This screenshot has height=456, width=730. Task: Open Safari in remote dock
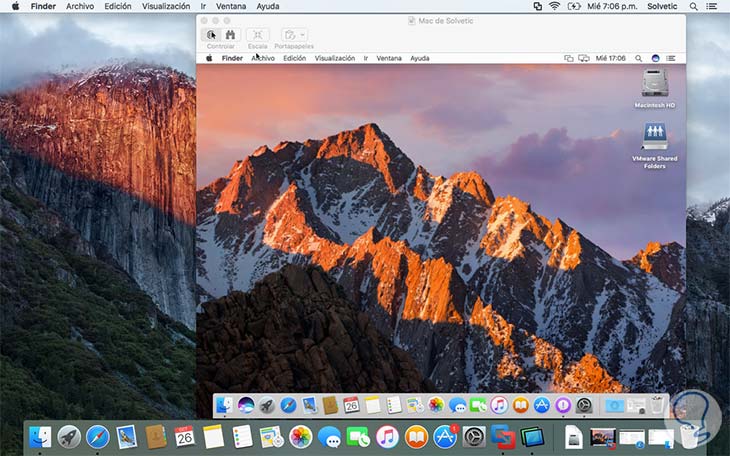tap(288, 406)
